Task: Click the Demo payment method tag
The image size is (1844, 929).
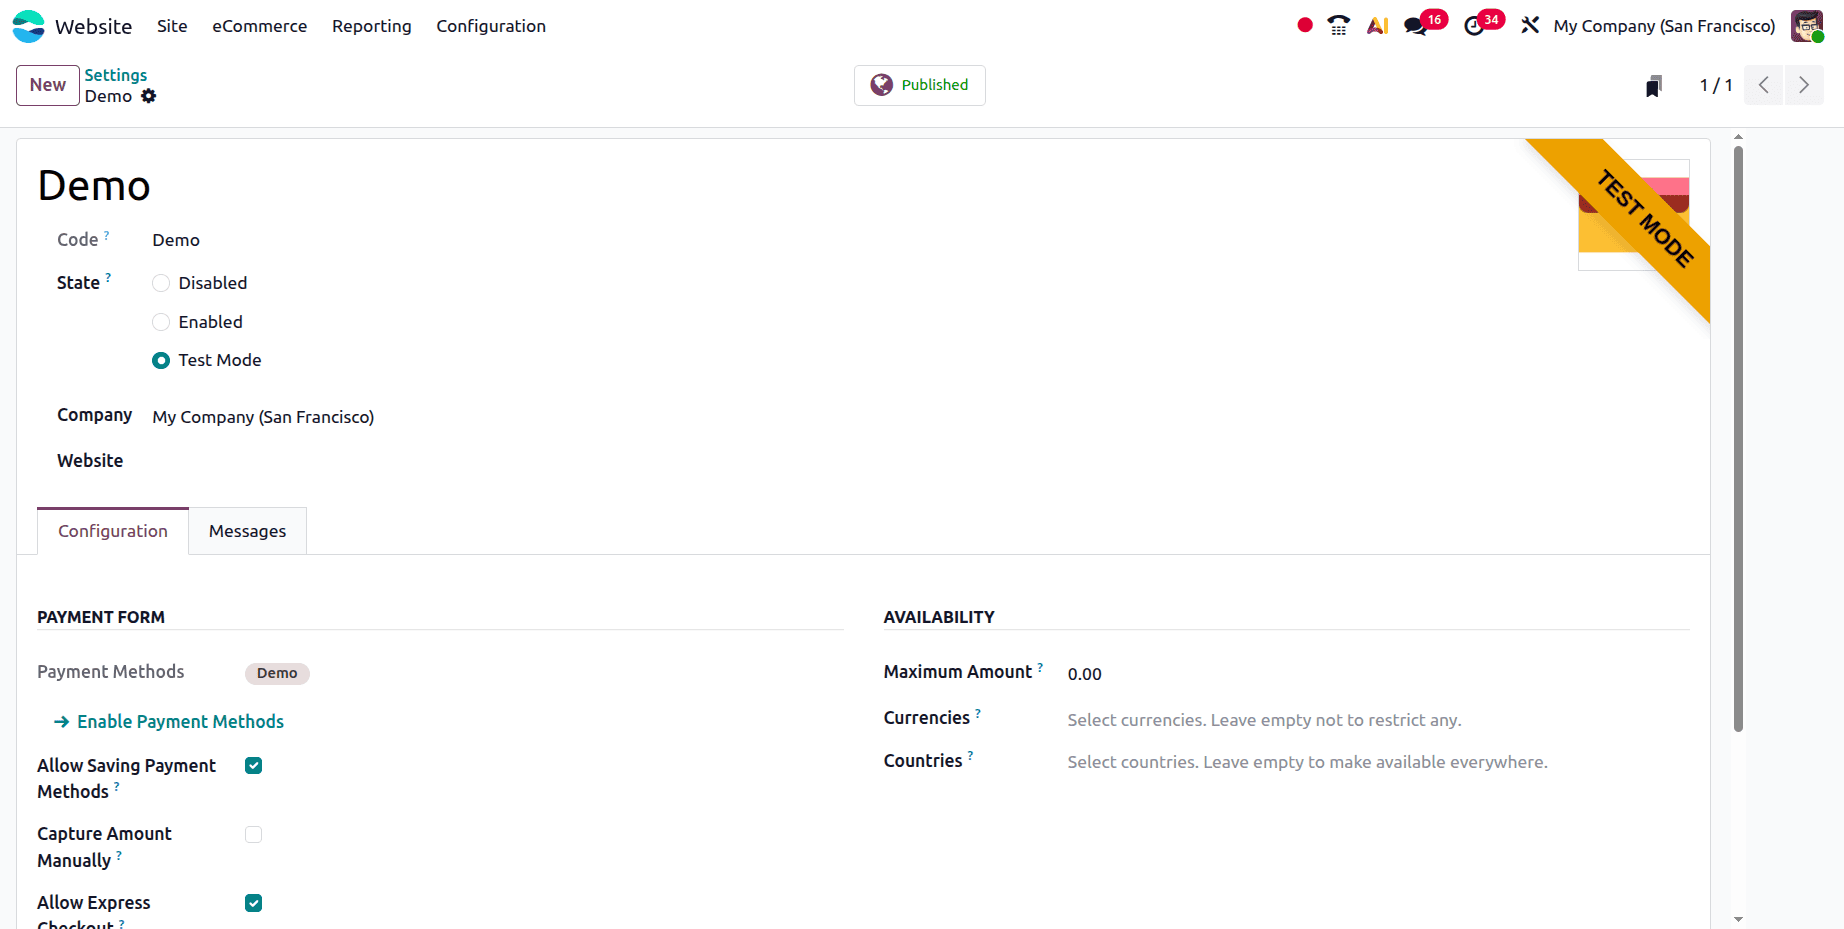Action: (x=277, y=673)
